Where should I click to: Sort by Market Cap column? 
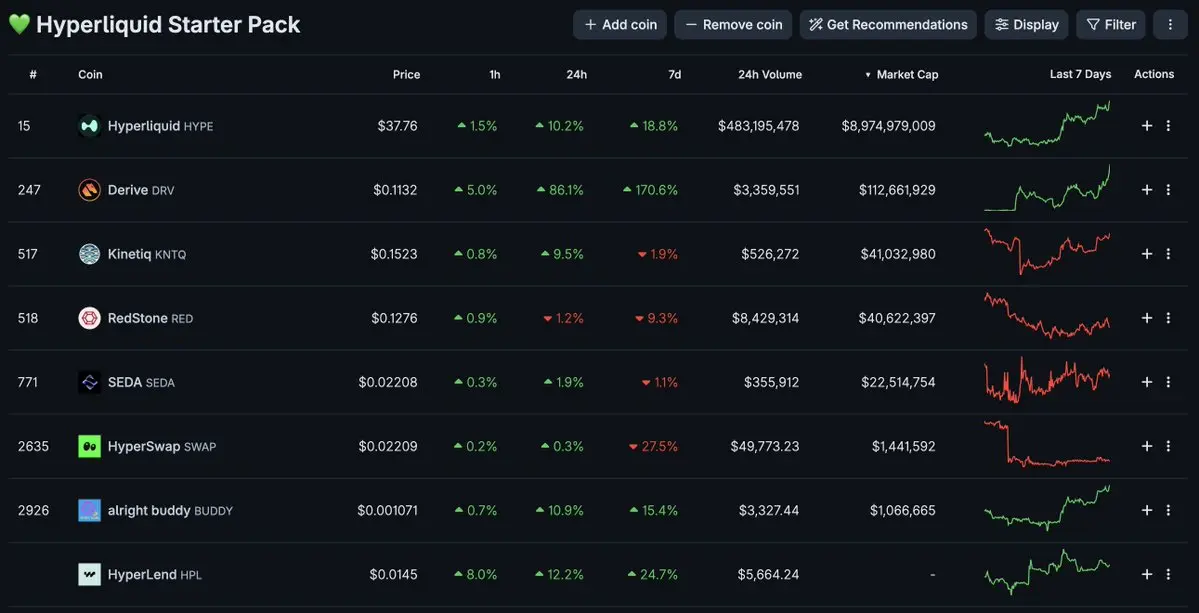tap(902, 74)
